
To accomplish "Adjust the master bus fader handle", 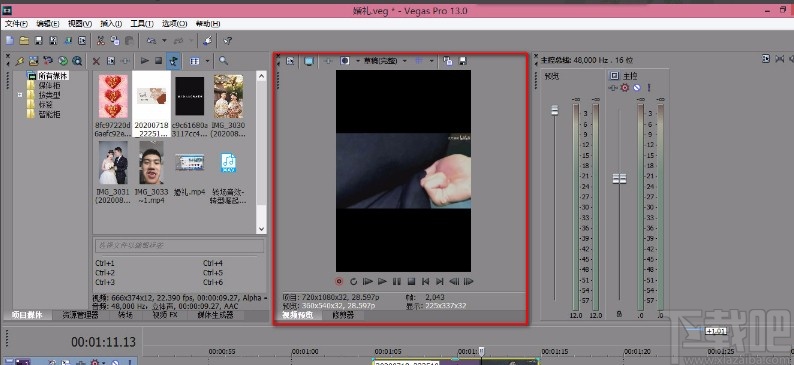I will coord(619,179).
